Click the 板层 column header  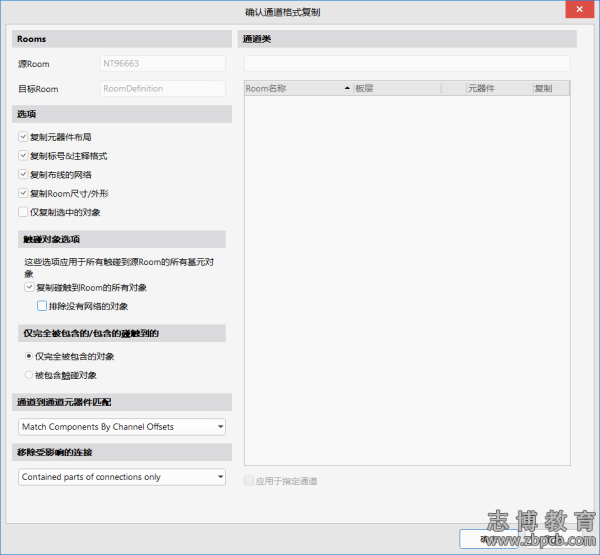[x=397, y=88]
